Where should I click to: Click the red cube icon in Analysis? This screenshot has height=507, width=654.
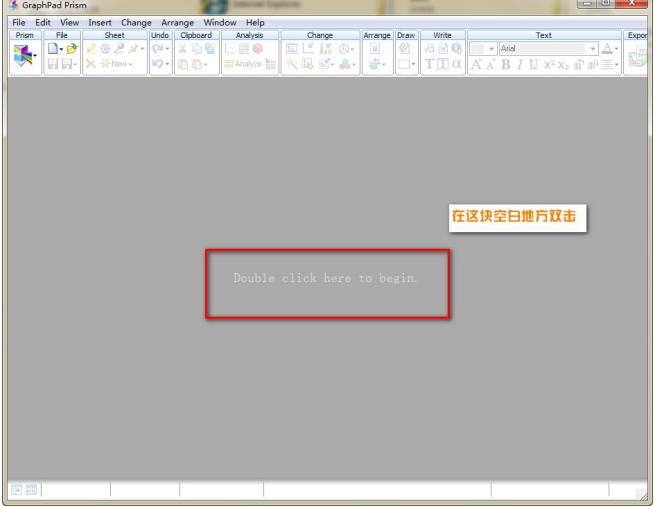[258, 48]
